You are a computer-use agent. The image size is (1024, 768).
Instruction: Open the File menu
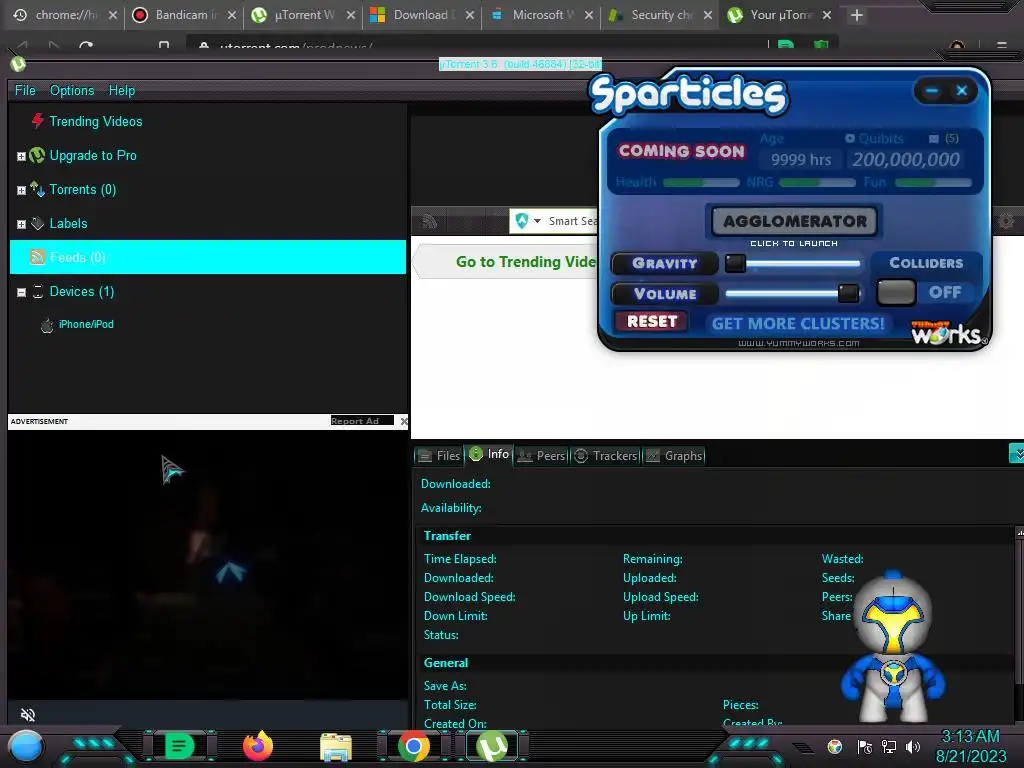tap(25, 90)
